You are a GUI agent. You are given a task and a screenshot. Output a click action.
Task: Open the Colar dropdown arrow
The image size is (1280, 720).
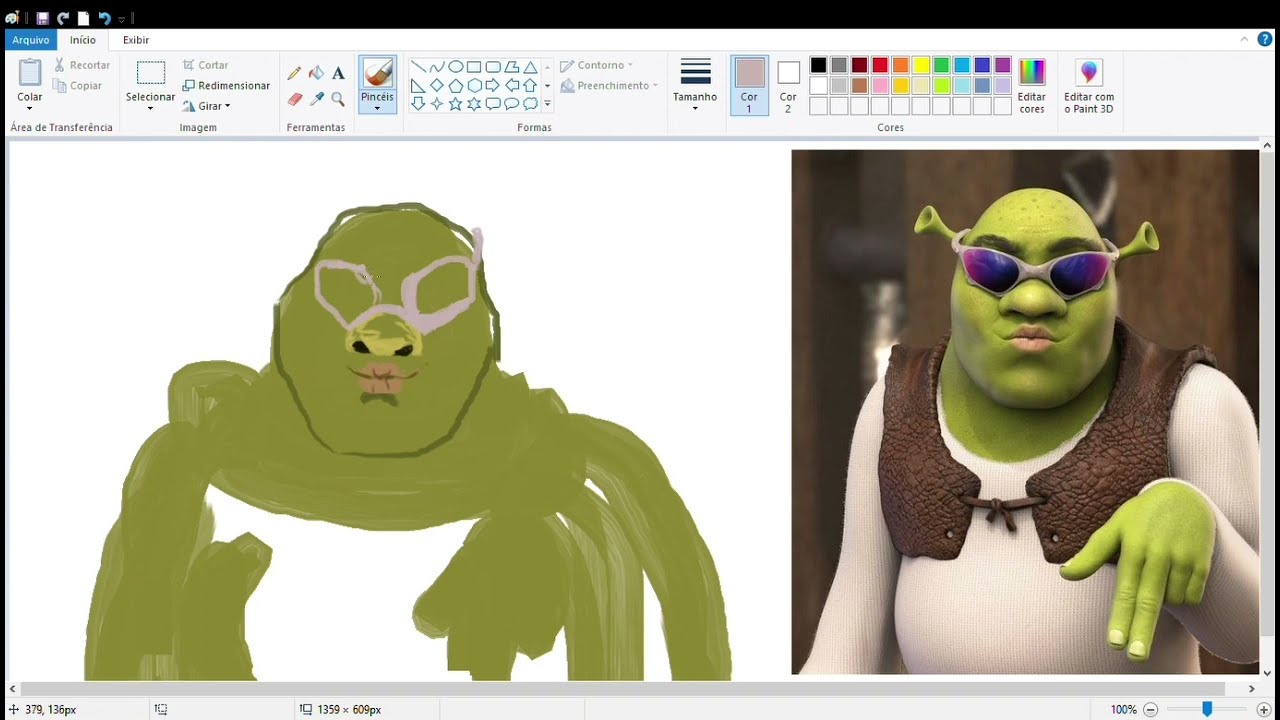(x=30, y=108)
